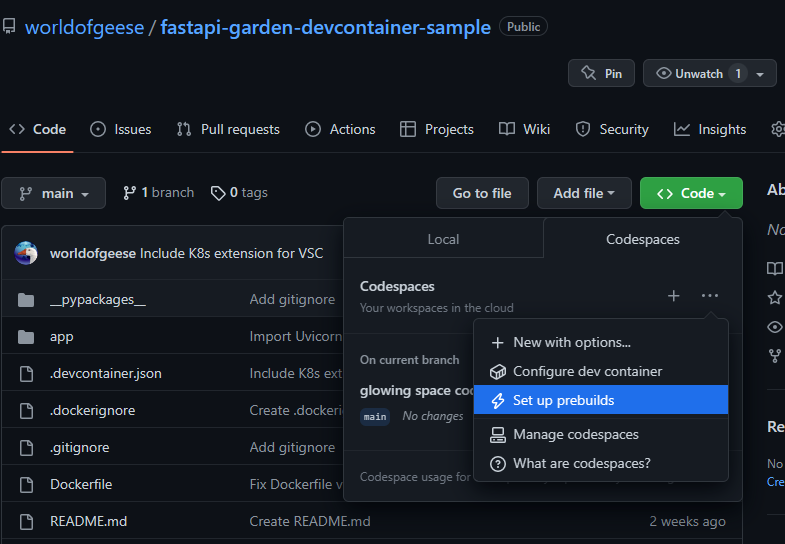Choose Configure dev container
This screenshot has height=544, width=785.
point(601,372)
